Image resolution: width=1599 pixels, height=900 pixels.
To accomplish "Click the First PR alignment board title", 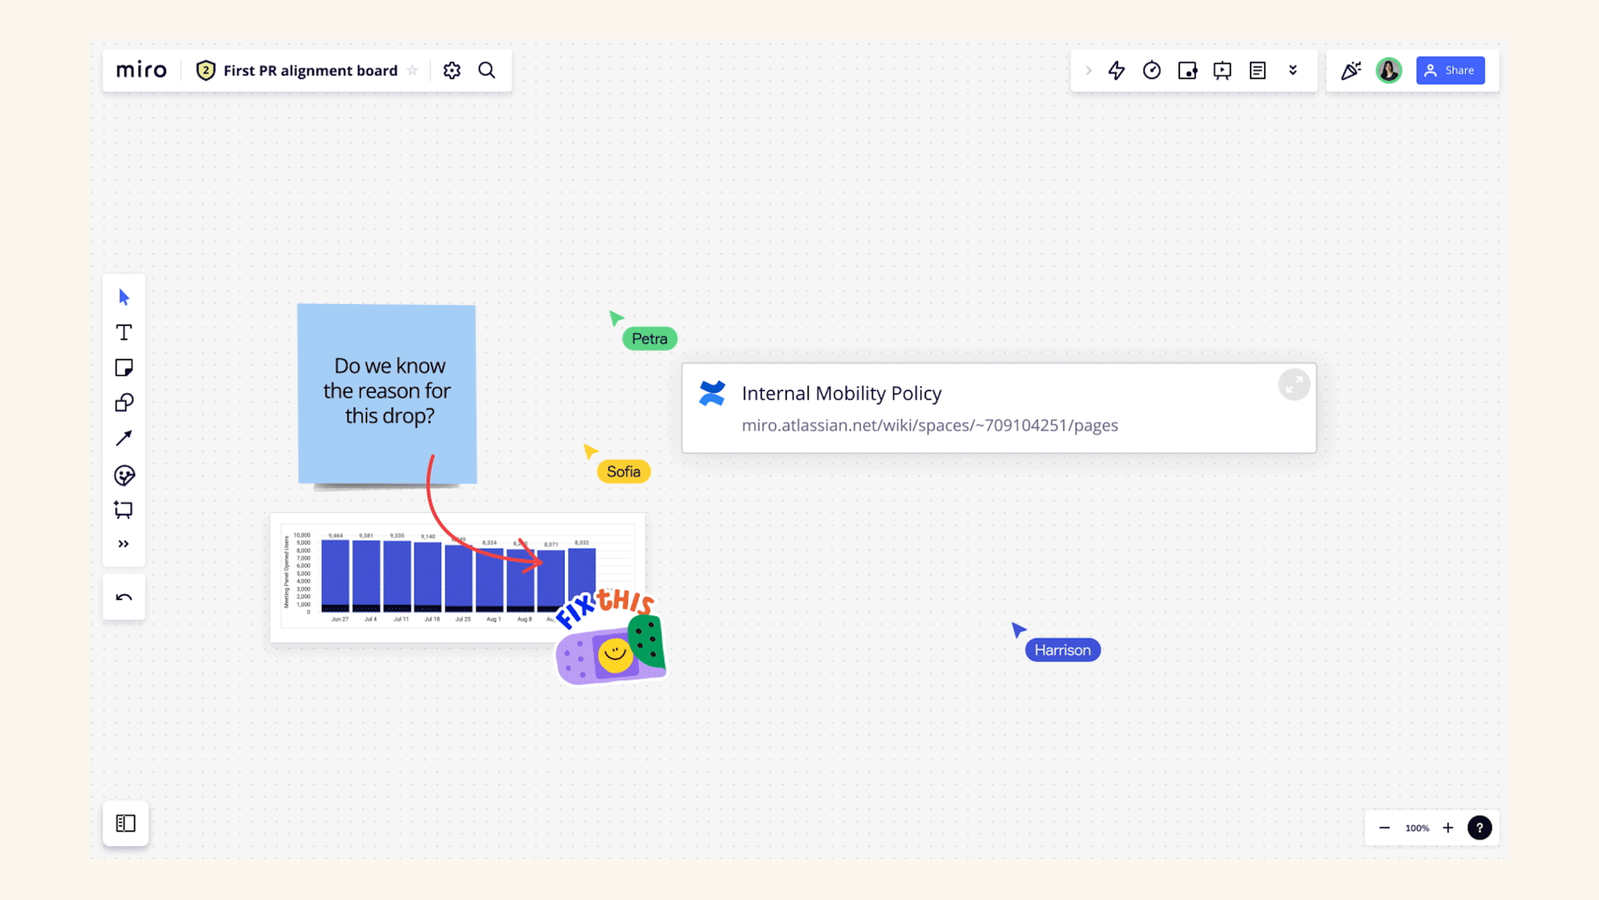I will (310, 70).
